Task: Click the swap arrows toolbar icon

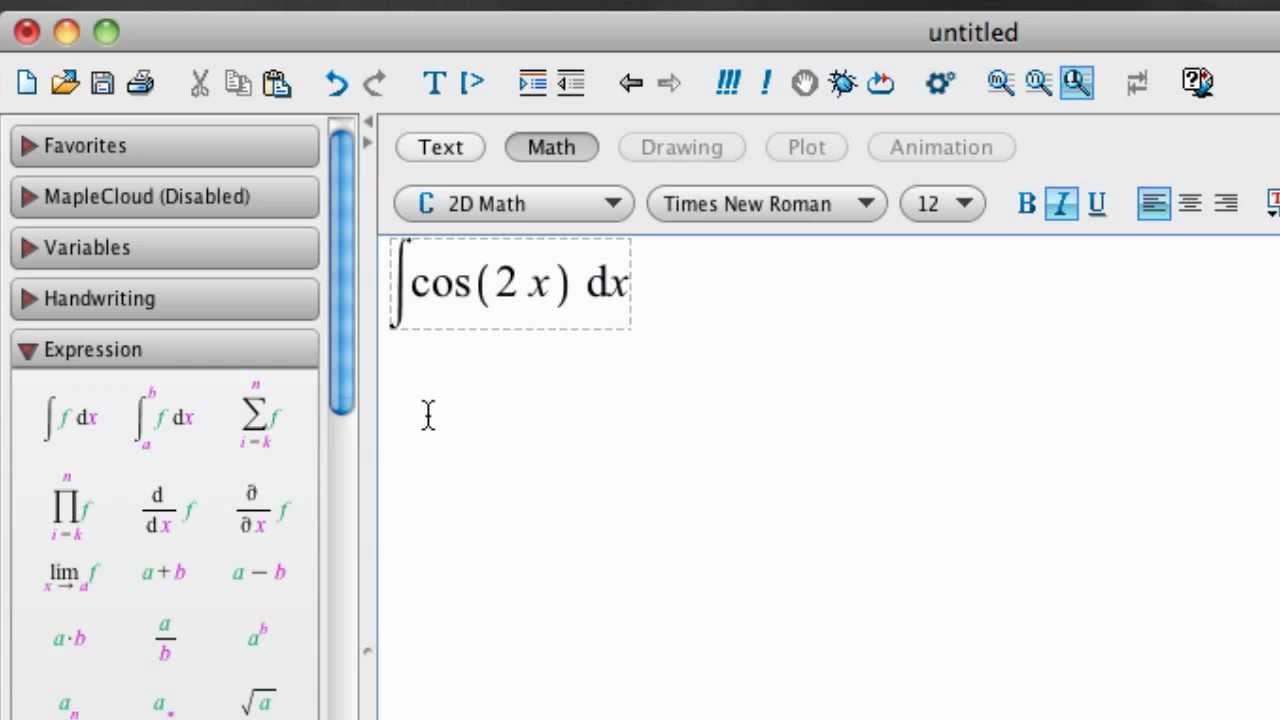Action: [x=1137, y=83]
